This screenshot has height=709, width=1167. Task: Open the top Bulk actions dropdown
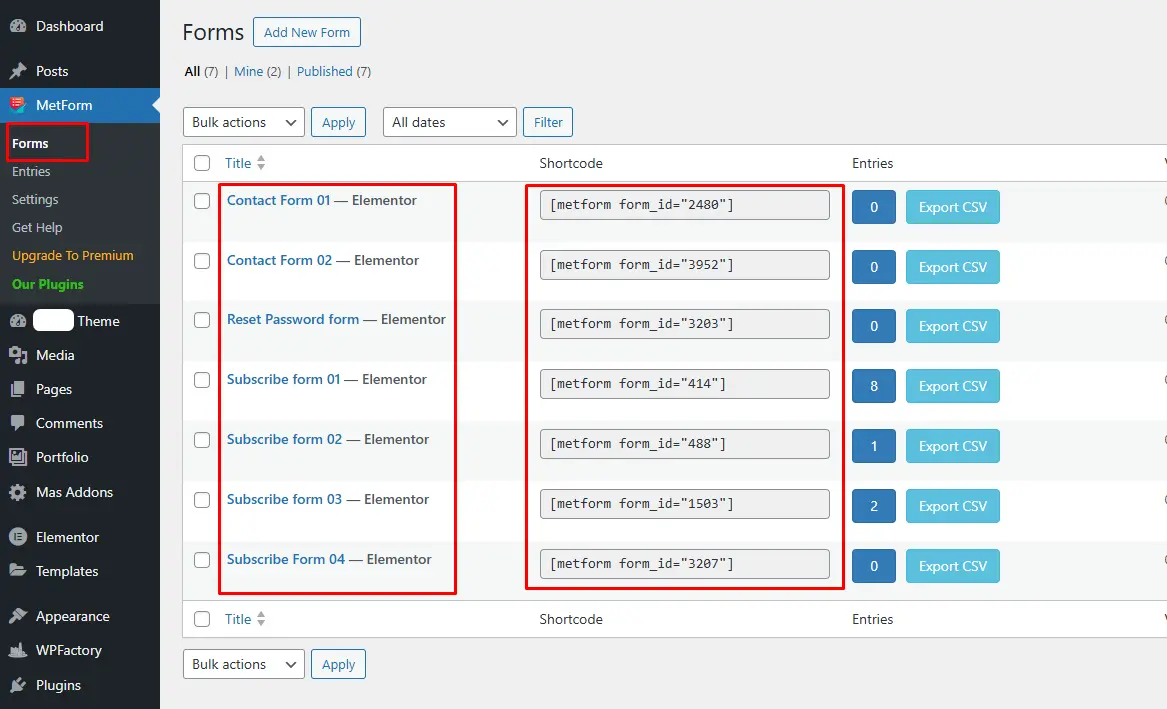(x=243, y=122)
